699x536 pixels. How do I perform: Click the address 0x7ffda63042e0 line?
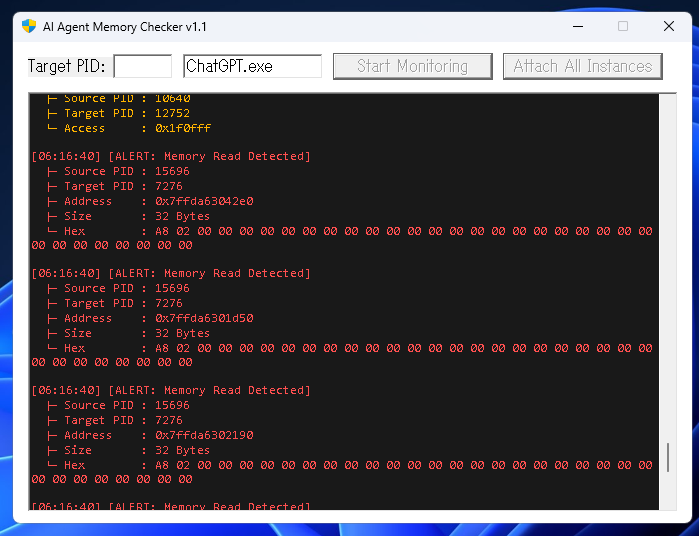(x=150, y=201)
